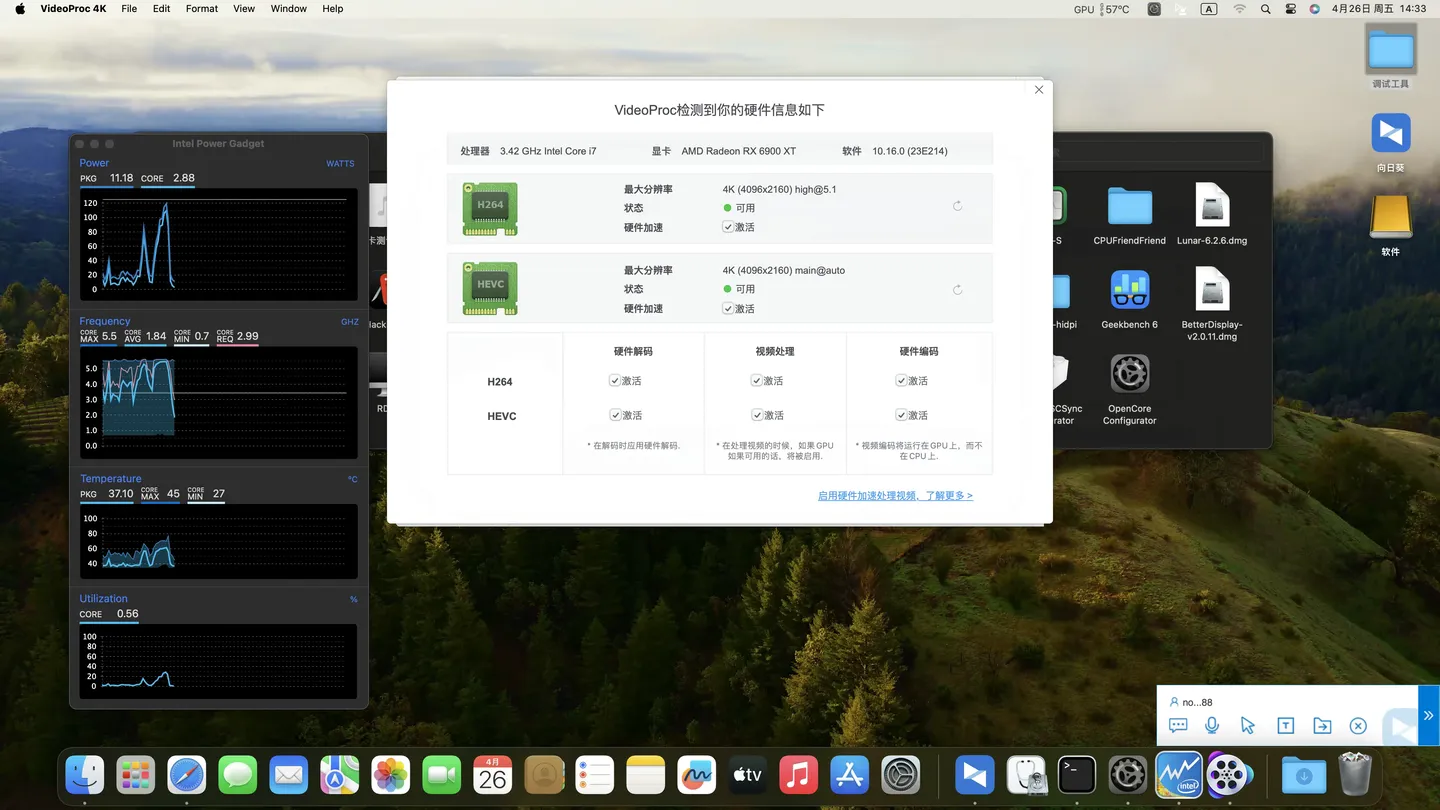Uncheck 激活 under H264 硬件解码

point(614,380)
